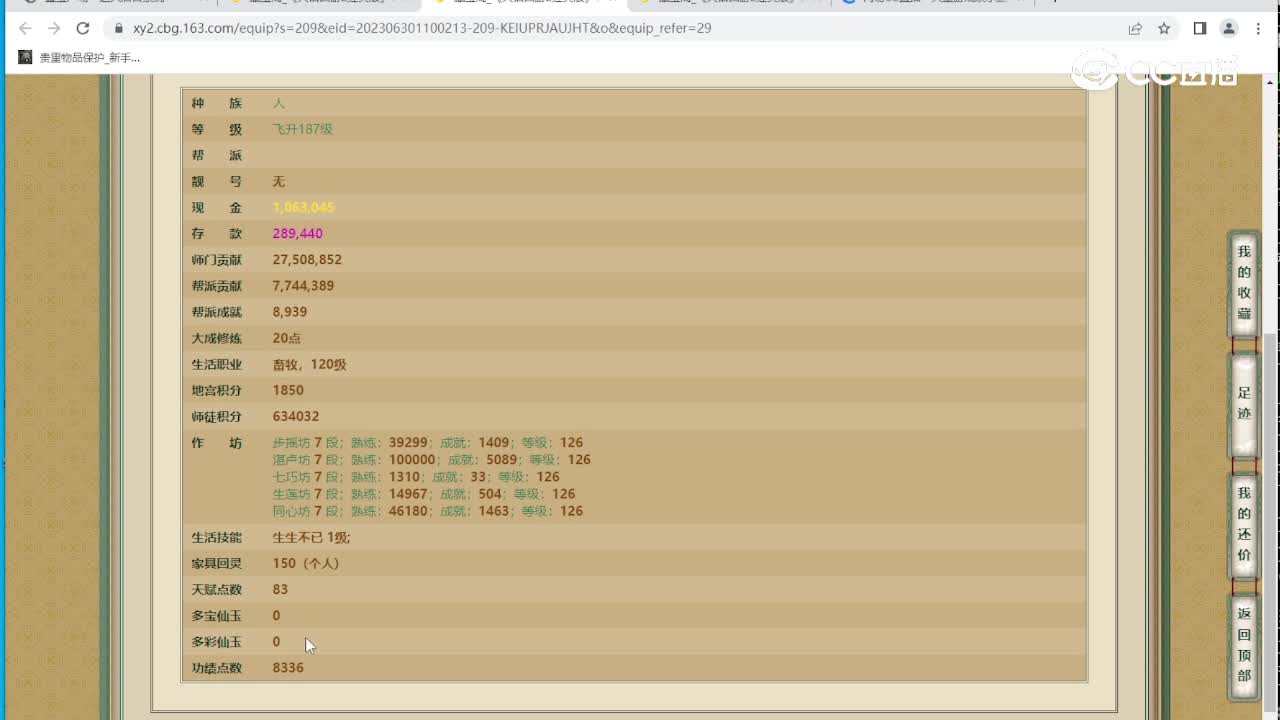Open the 贵重物品保护 bookmark
The height and width of the screenshot is (720, 1280).
click(80, 58)
